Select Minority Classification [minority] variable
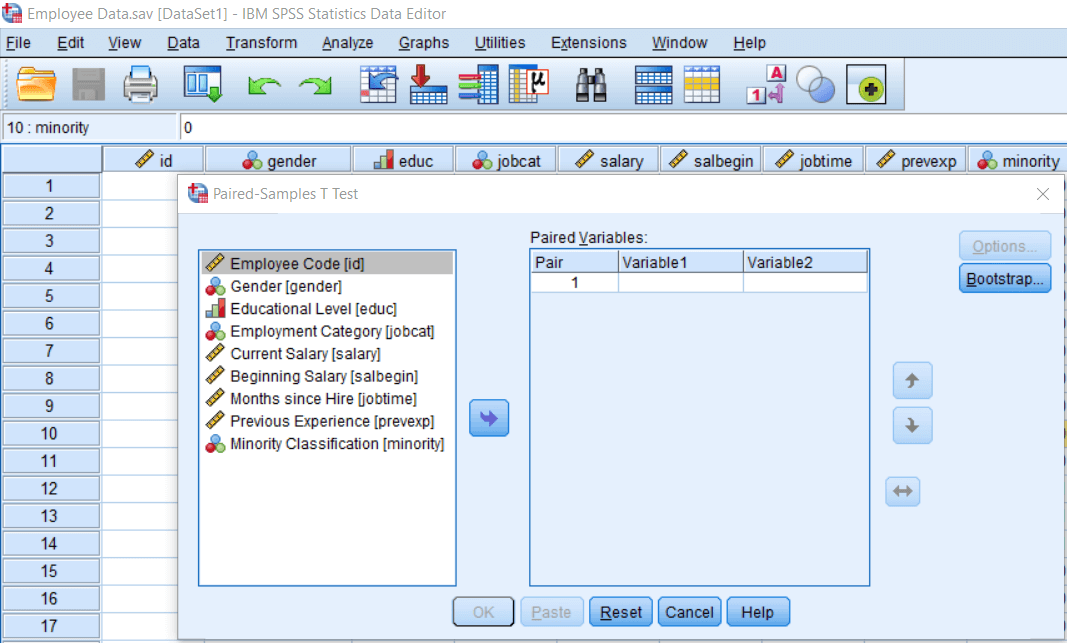The width and height of the screenshot is (1067, 643). point(327,444)
